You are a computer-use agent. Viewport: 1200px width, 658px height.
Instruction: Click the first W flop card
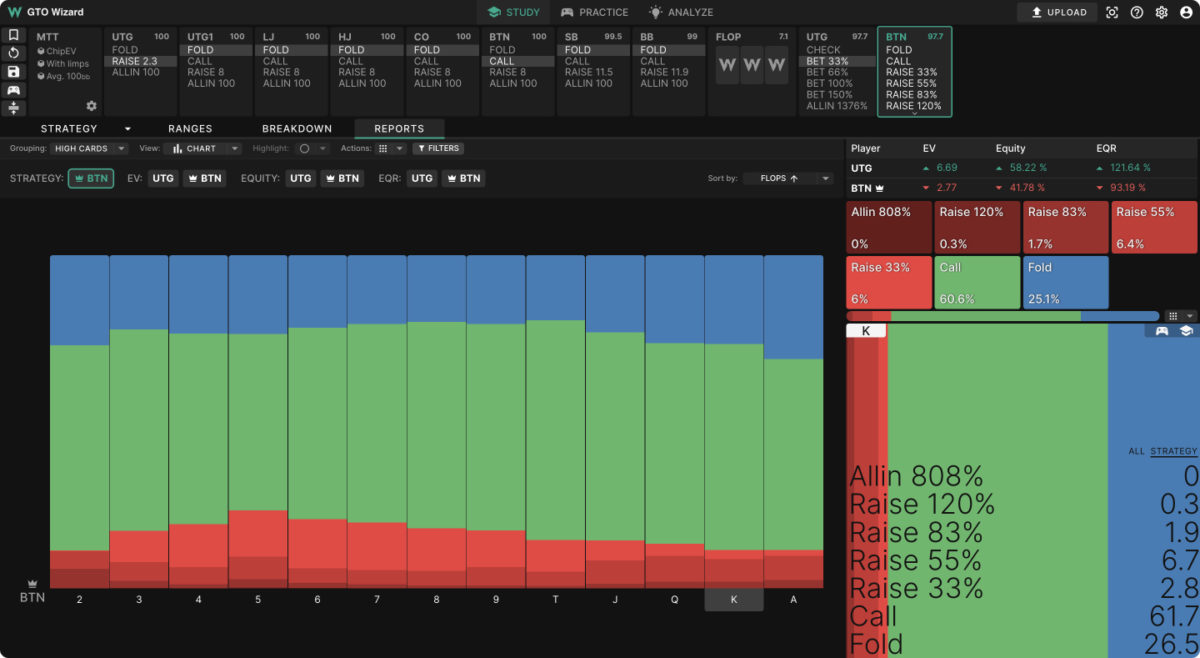(x=727, y=65)
